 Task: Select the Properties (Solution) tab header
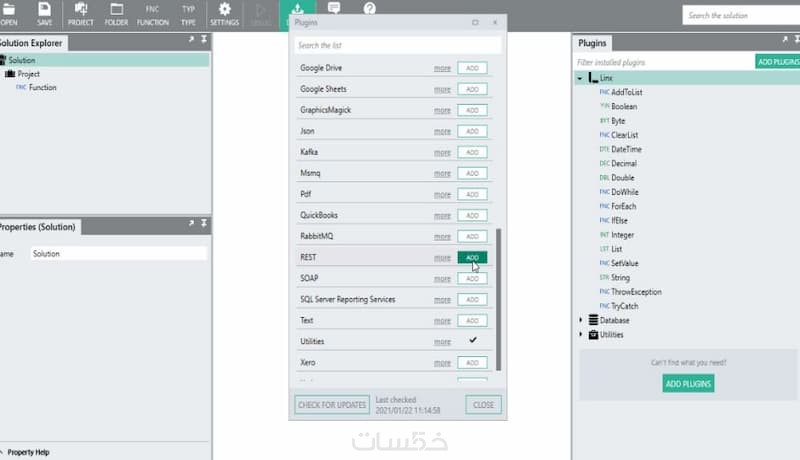(39, 227)
